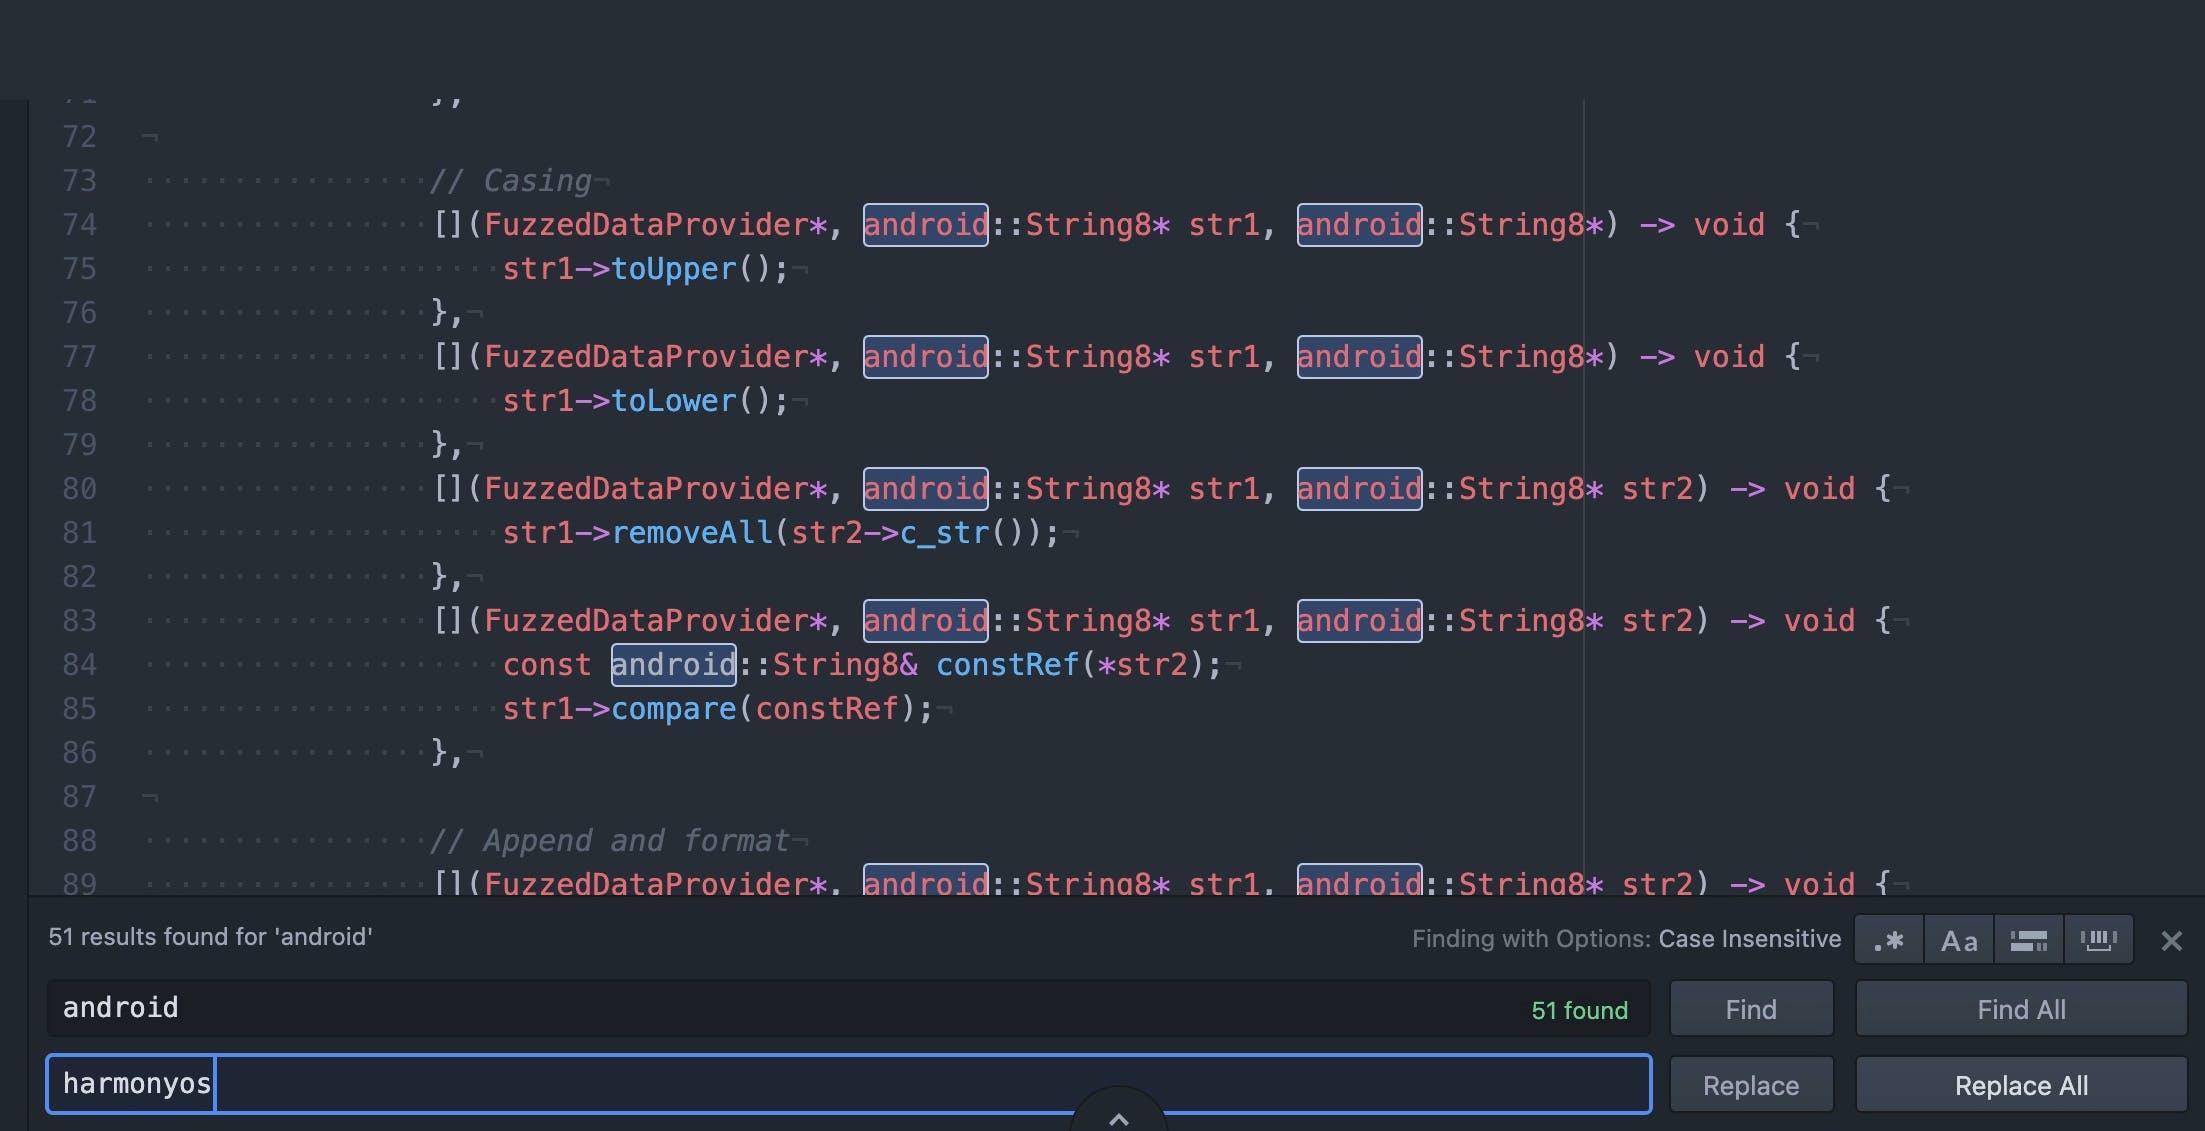Place cursor on toUpper call
Image resolution: width=2205 pixels, height=1131 pixels.
pos(673,269)
